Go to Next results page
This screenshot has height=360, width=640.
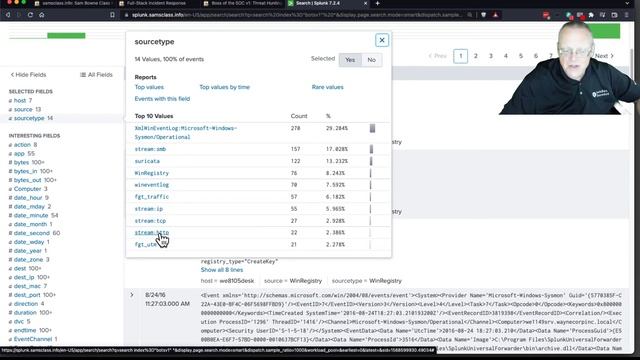[x=604, y=56]
